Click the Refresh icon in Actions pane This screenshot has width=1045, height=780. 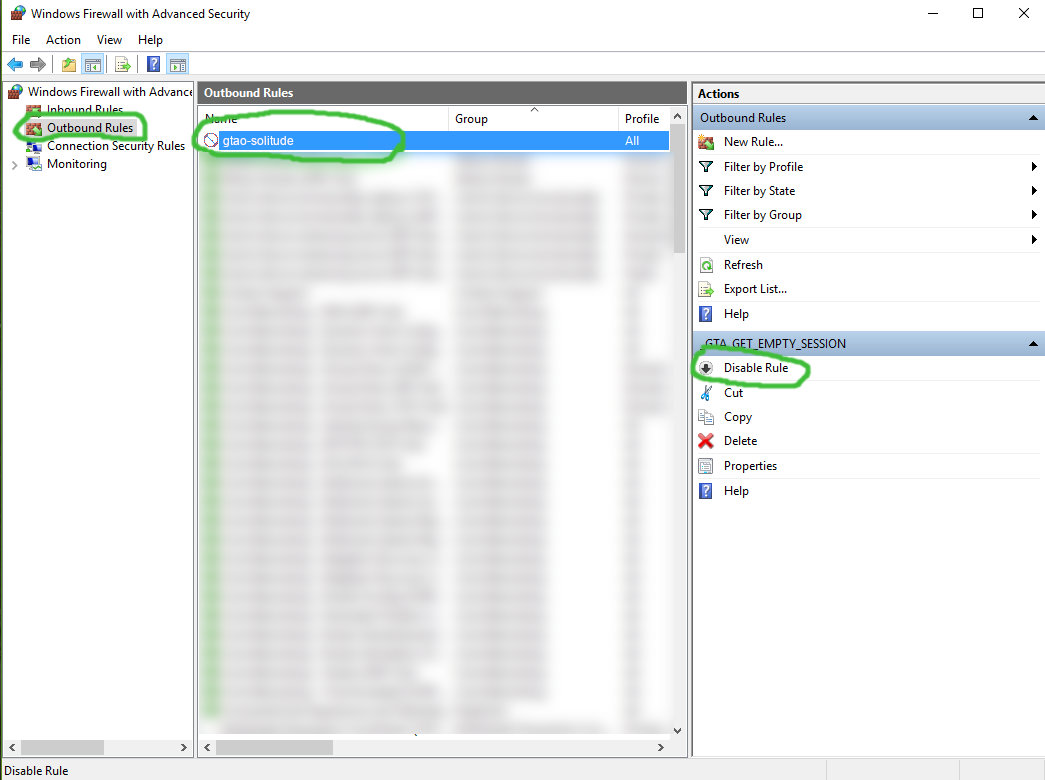point(706,265)
